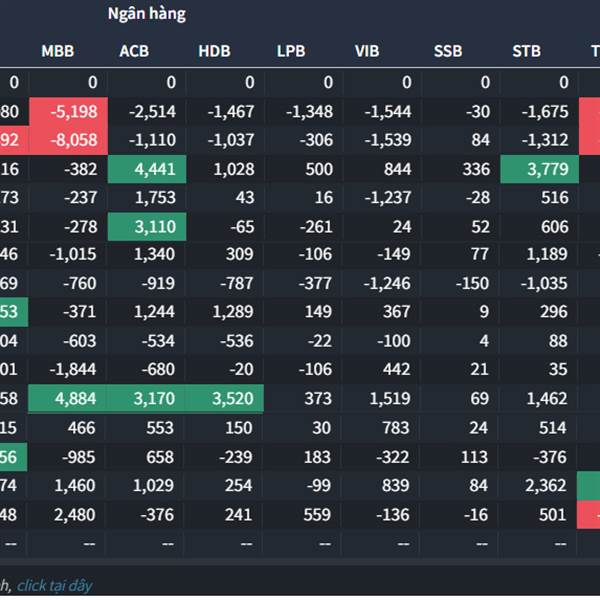This screenshot has height=600, width=600.
Task: Click the -1,110 value under ACB
Action: (x=152, y=140)
